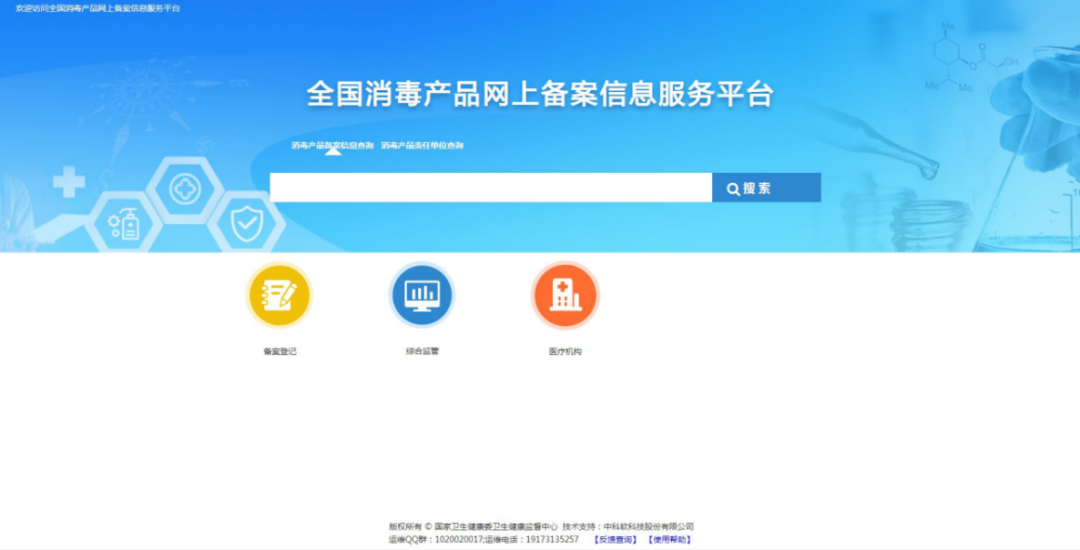Click the 综合监管 text label
Viewport: 1080px width, 550px height.
(421, 352)
